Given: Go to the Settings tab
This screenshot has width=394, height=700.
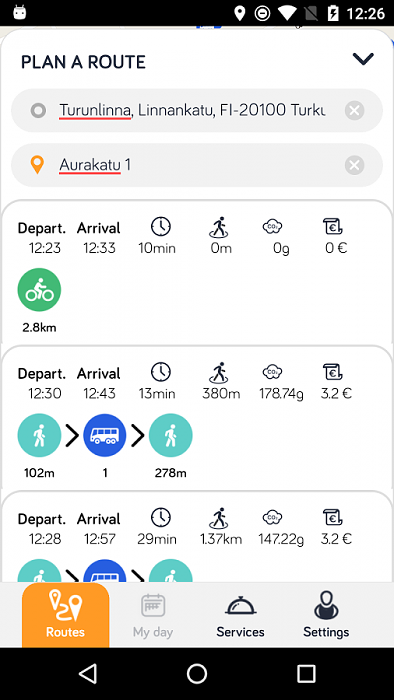Looking at the screenshot, I should coord(326,615).
